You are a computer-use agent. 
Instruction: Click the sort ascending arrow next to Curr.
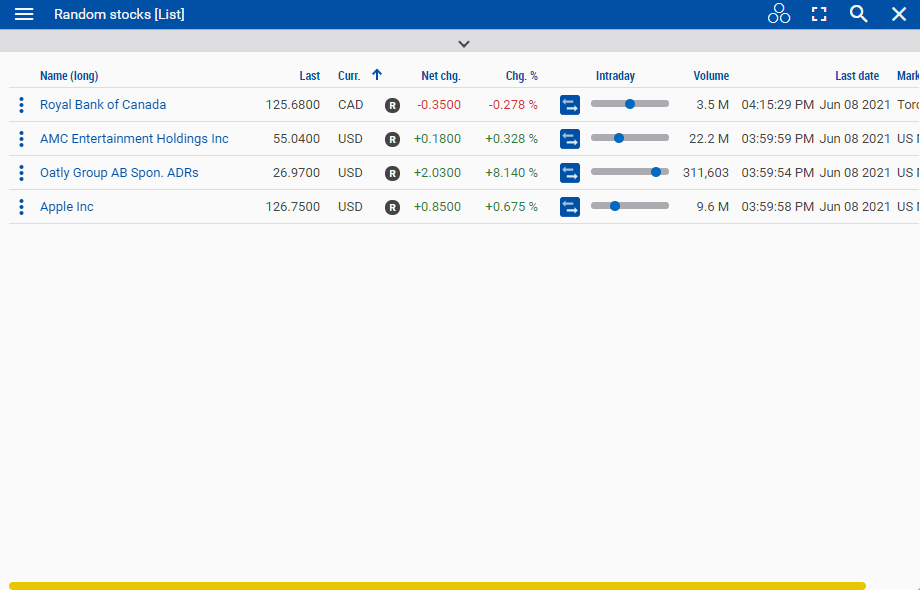(377, 74)
